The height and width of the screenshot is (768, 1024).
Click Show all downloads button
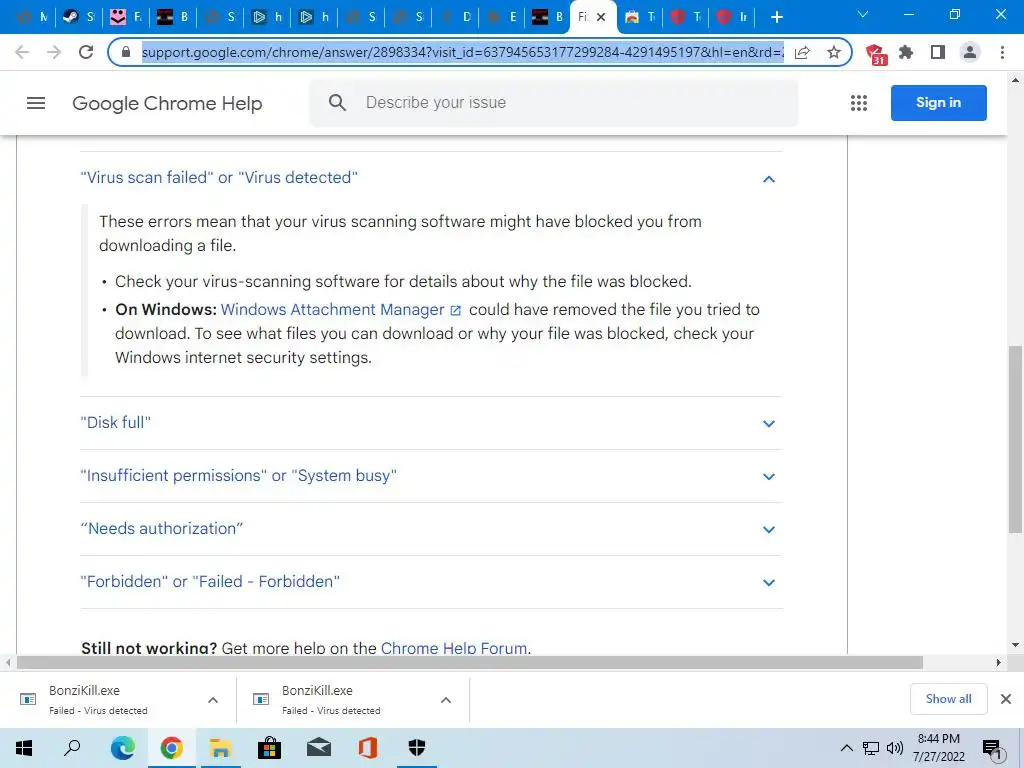[x=948, y=699]
